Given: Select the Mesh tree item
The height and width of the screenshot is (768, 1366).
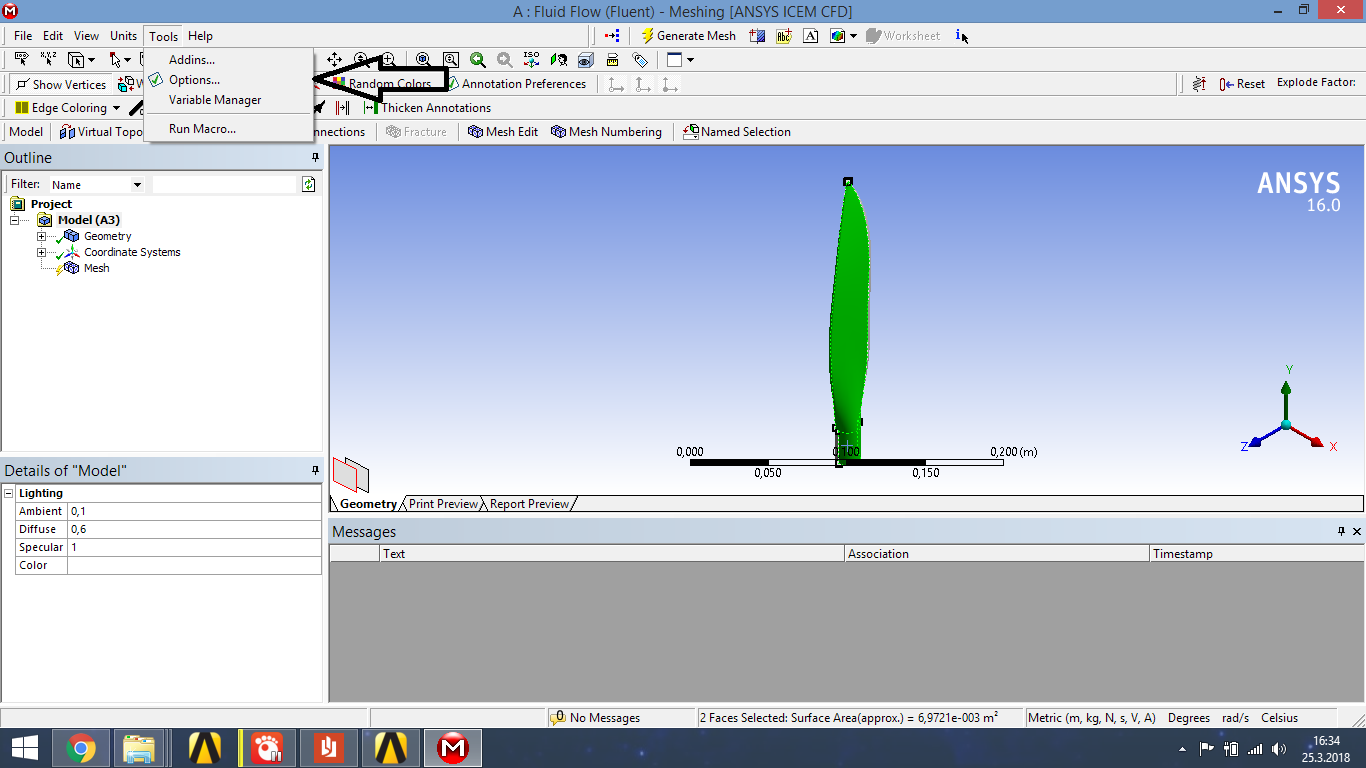Looking at the screenshot, I should click(96, 268).
